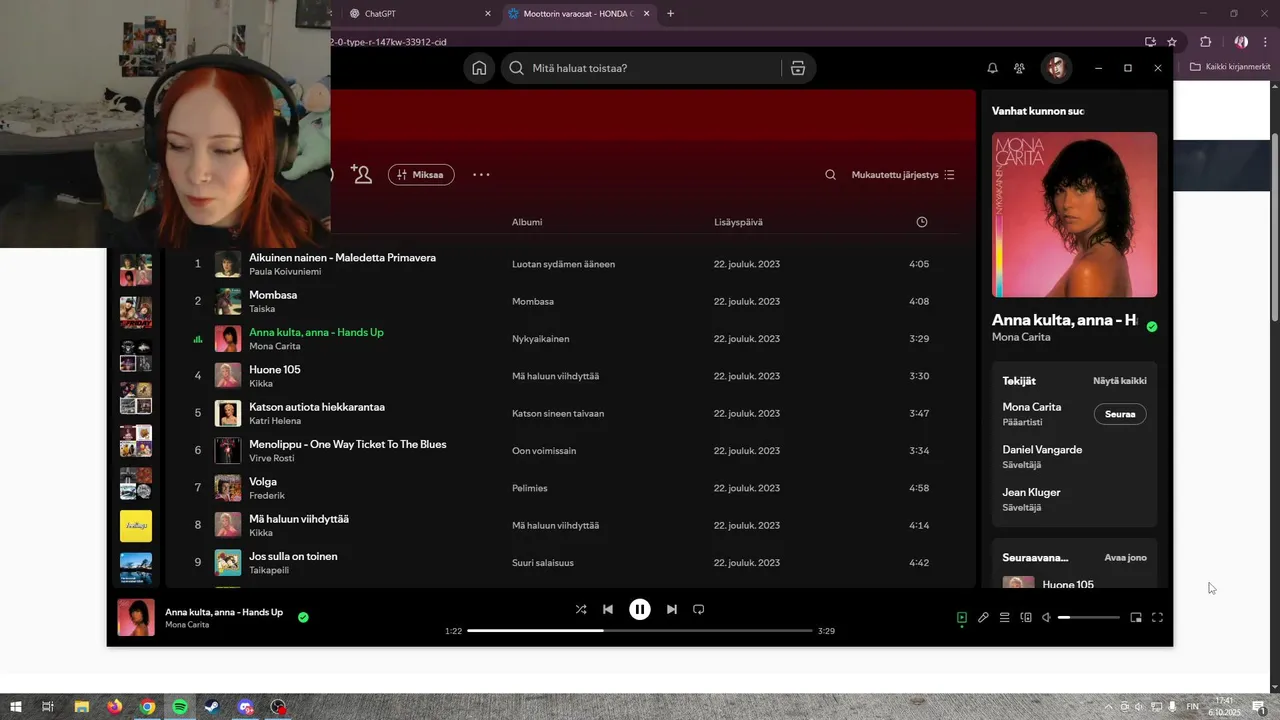
Task: Toggle saved check beside right panel title
Action: click(x=1152, y=326)
